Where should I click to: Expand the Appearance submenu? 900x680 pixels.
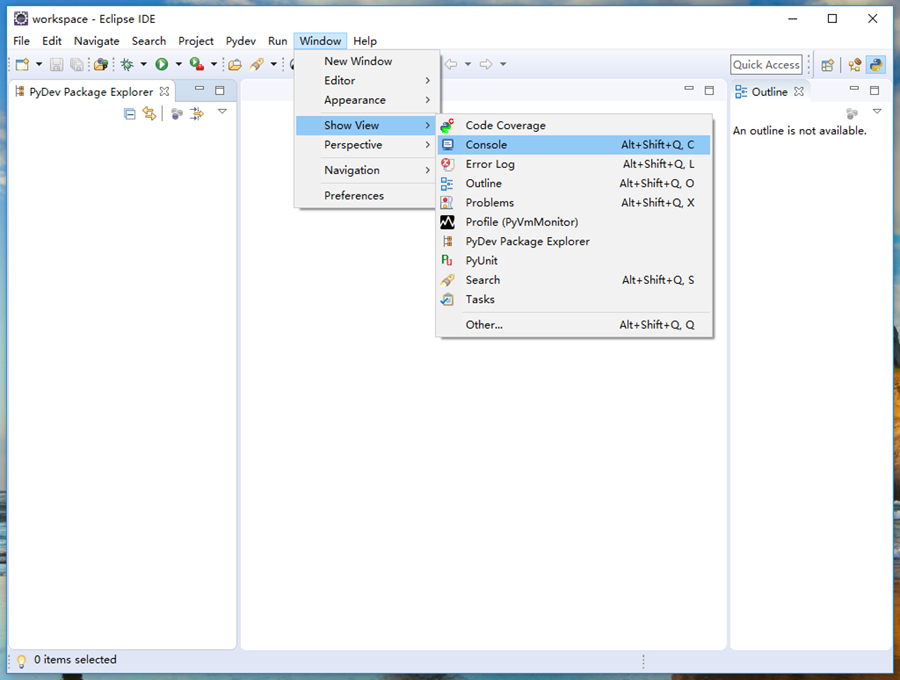[367, 100]
